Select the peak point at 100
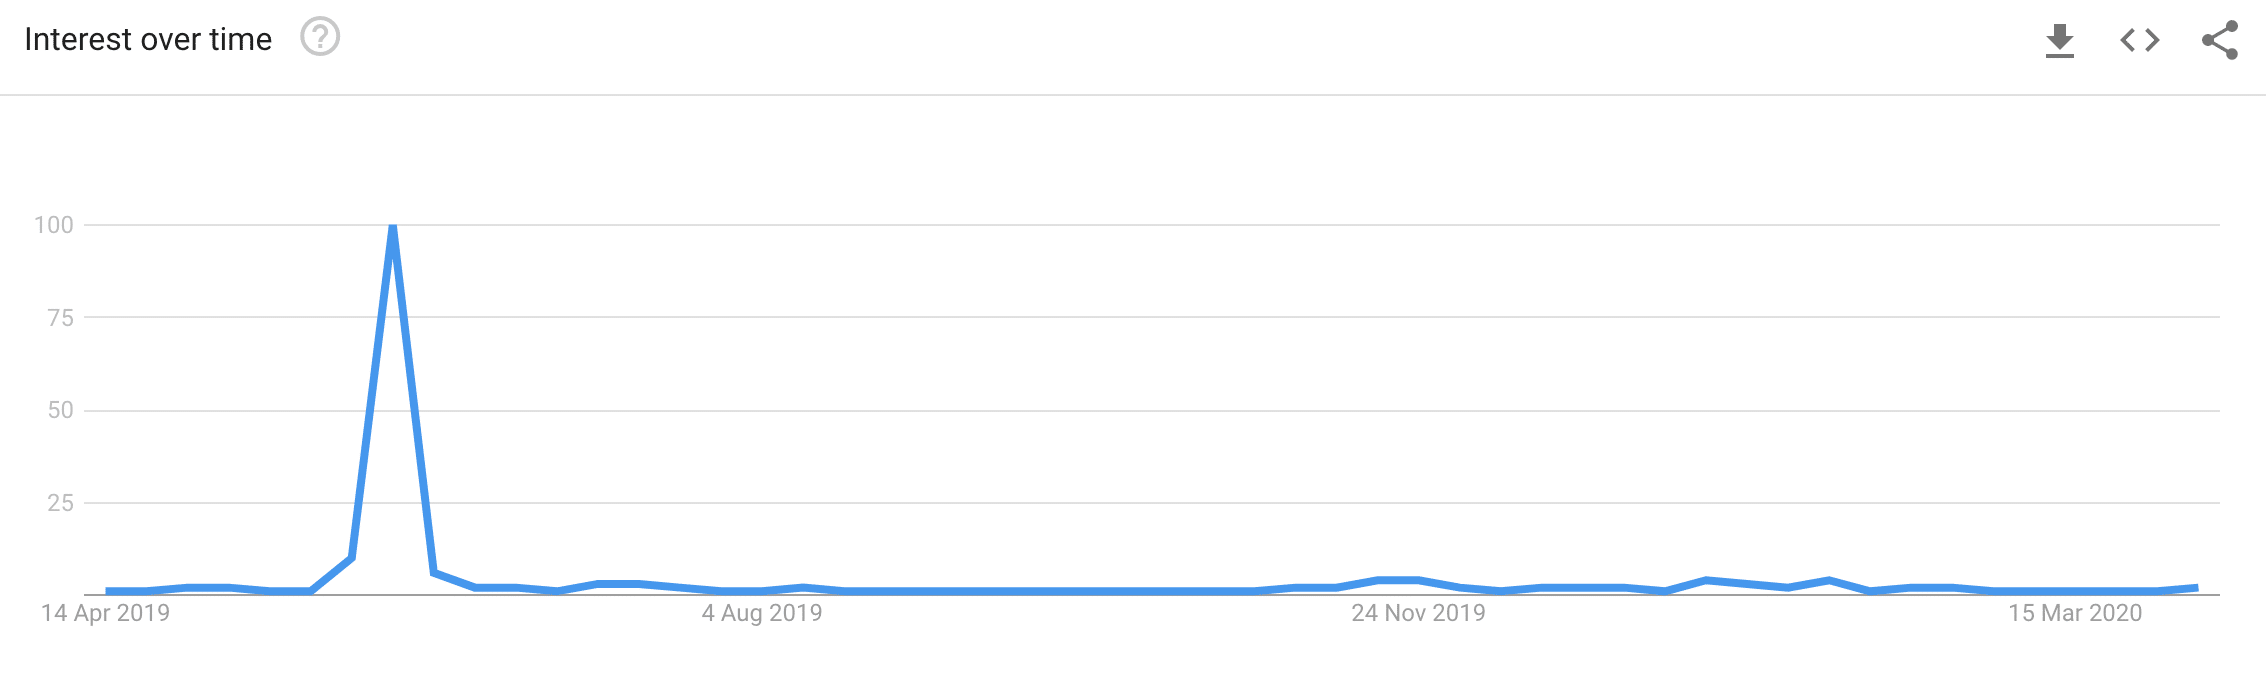The image size is (2266, 678). [393, 226]
